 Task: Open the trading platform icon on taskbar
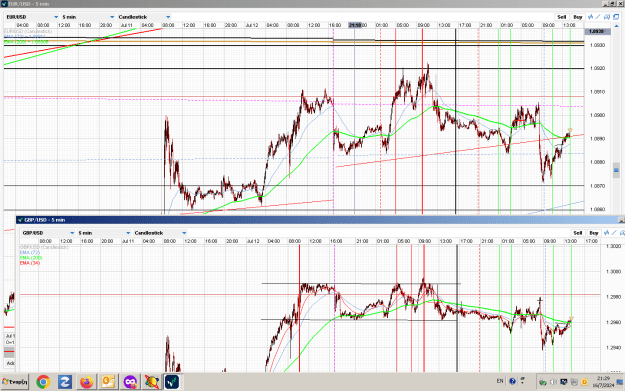click(172, 382)
